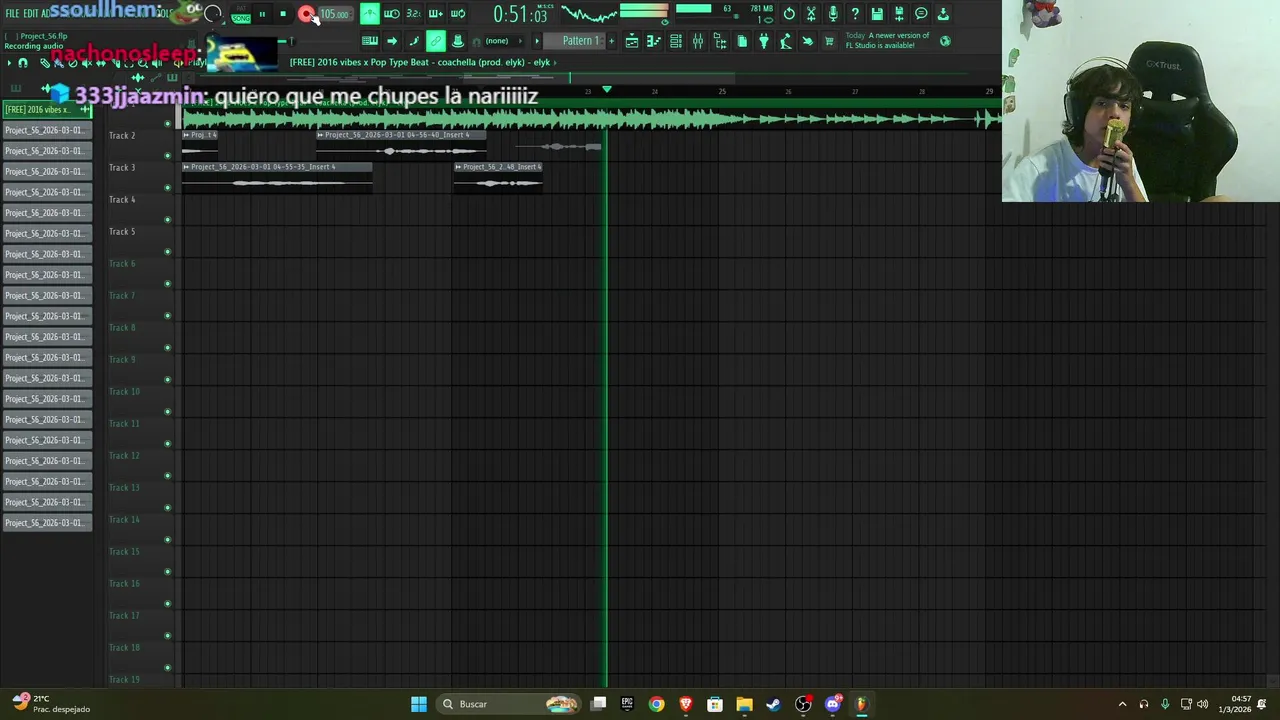Open the Windows Start menu
The height and width of the screenshot is (720, 1280).
pos(419,704)
